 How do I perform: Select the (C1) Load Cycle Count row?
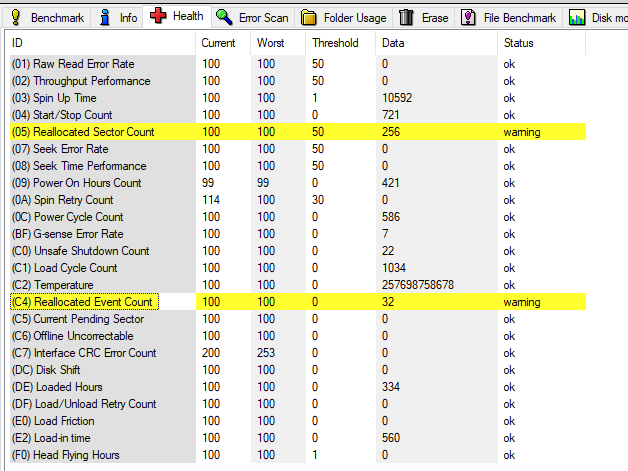pos(298,268)
